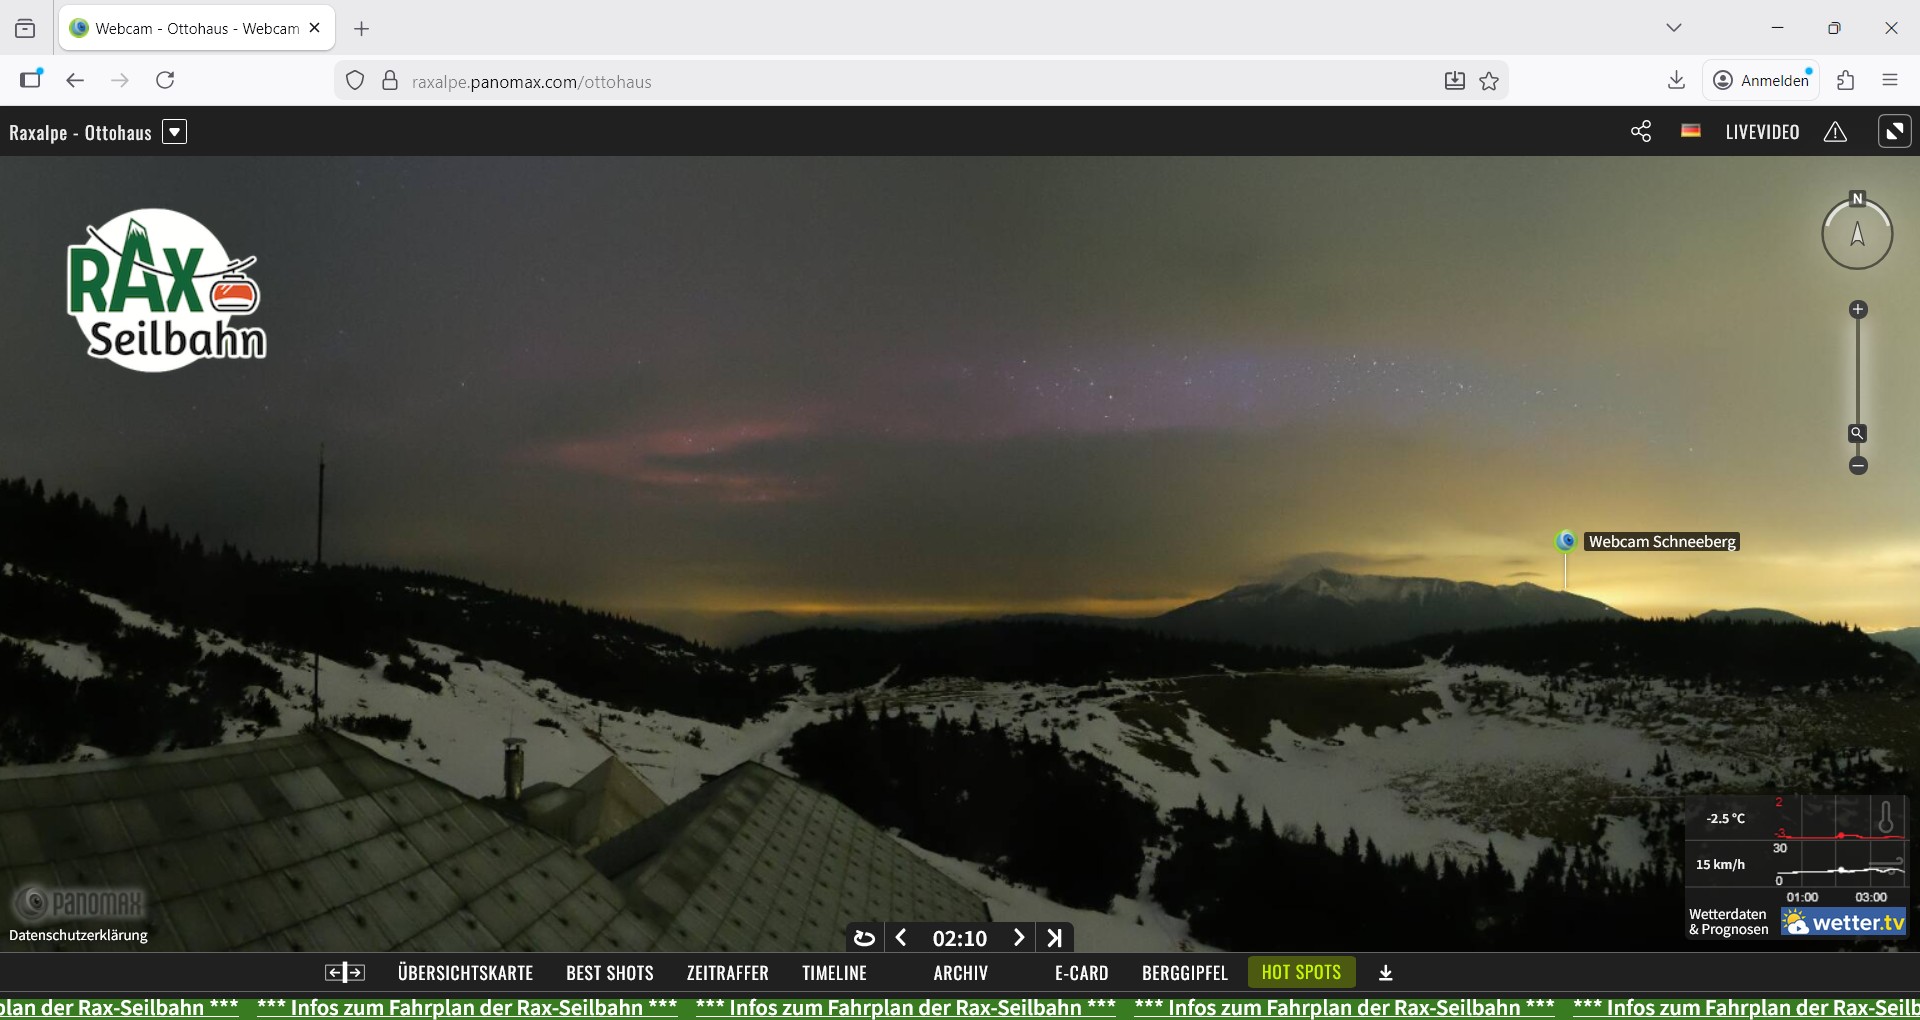Zoom in with the plus button
Image resolution: width=1920 pixels, height=1020 pixels.
pos(1858,310)
